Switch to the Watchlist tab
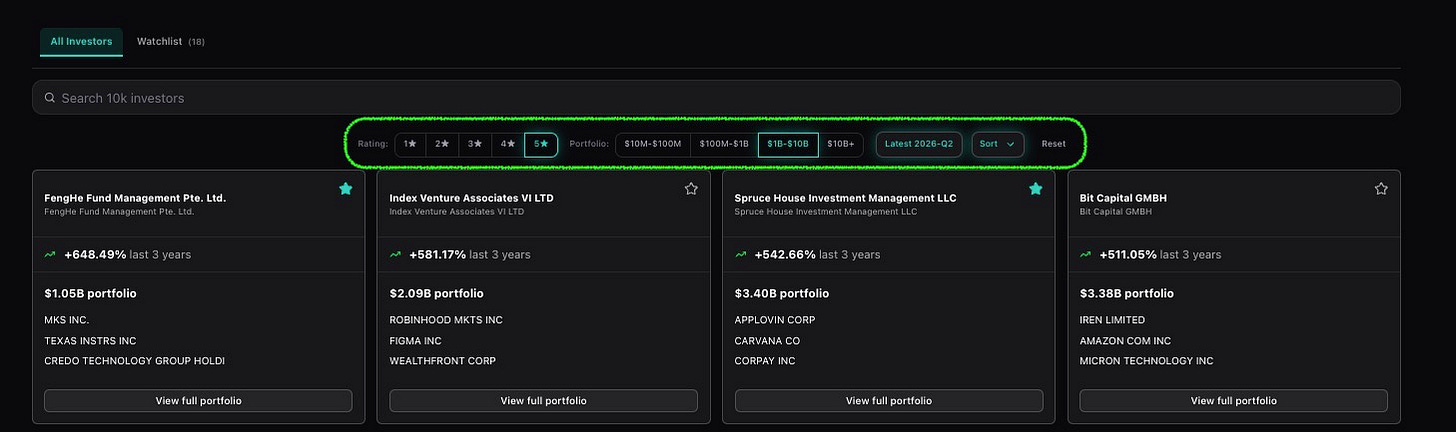The width and height of the screenshot is (1456, 432). (x=171, y=41)
